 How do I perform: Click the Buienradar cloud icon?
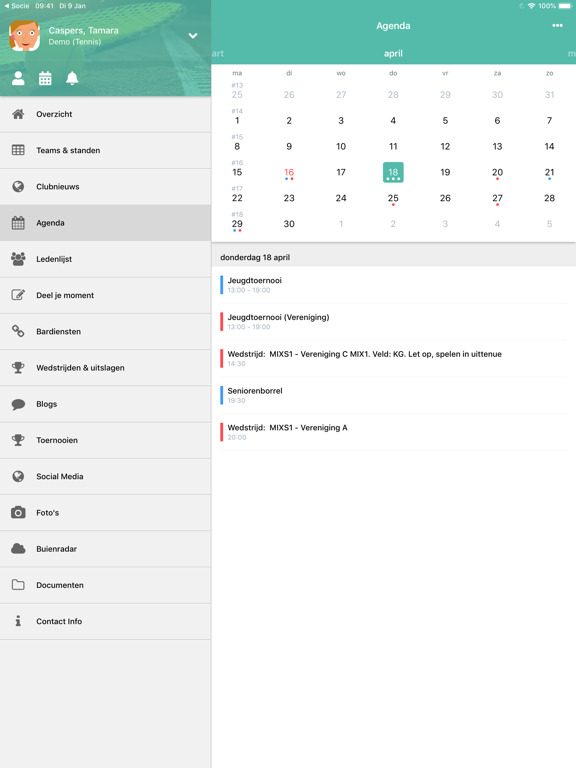coord(18,549)
